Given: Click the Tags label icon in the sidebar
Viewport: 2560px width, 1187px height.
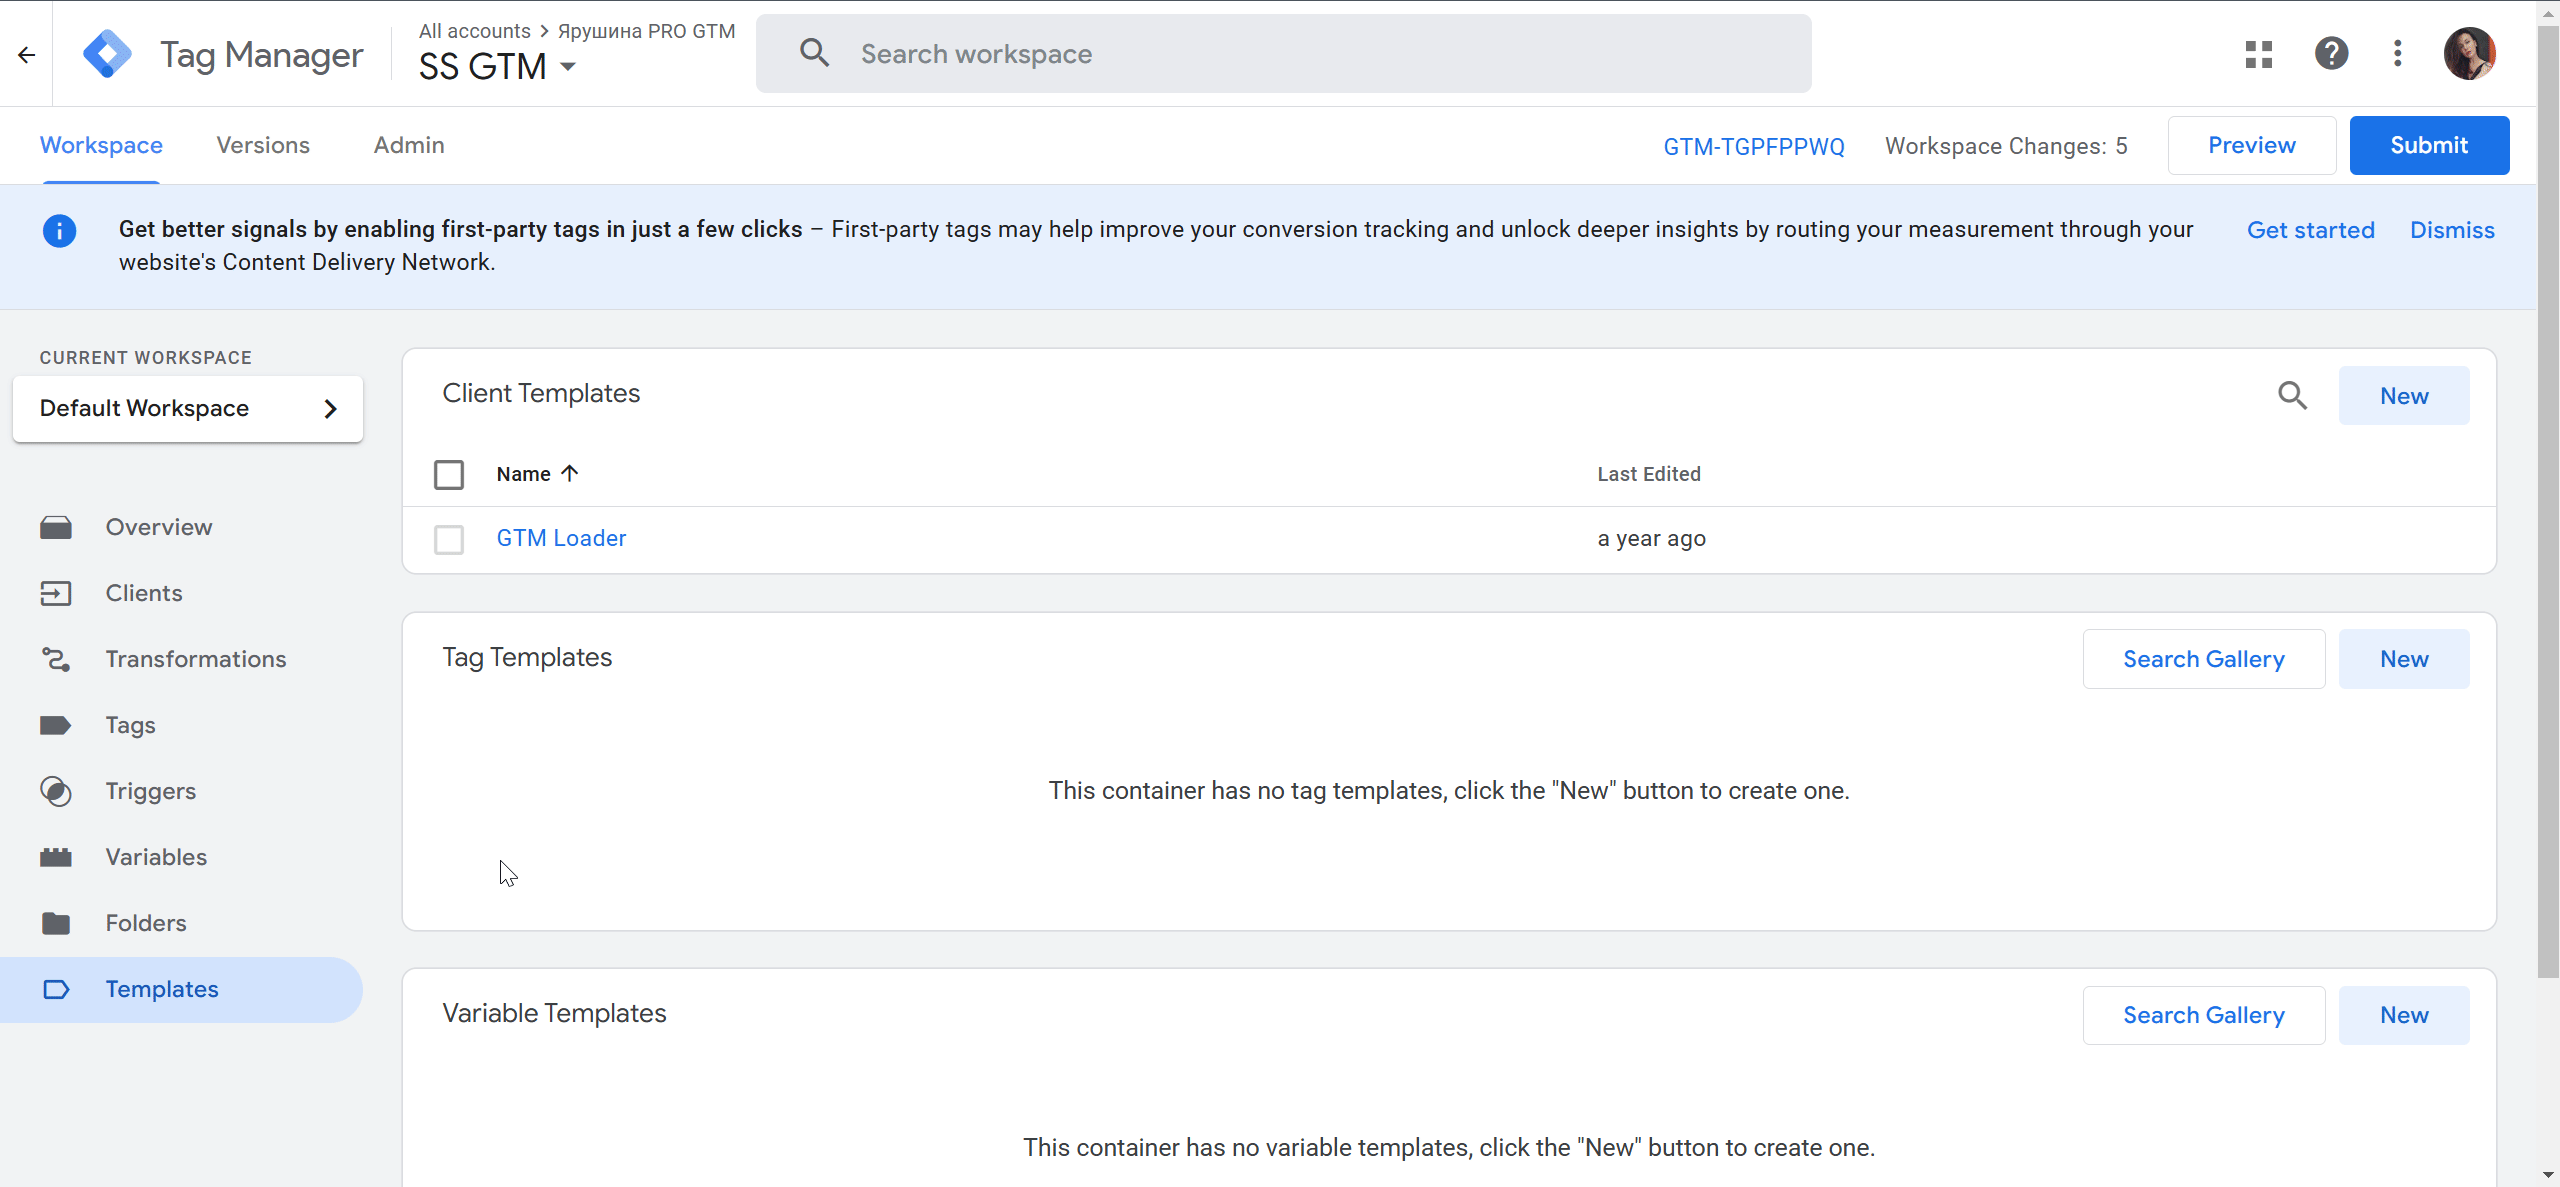Looking at the screenshot, I should (56, 725).
